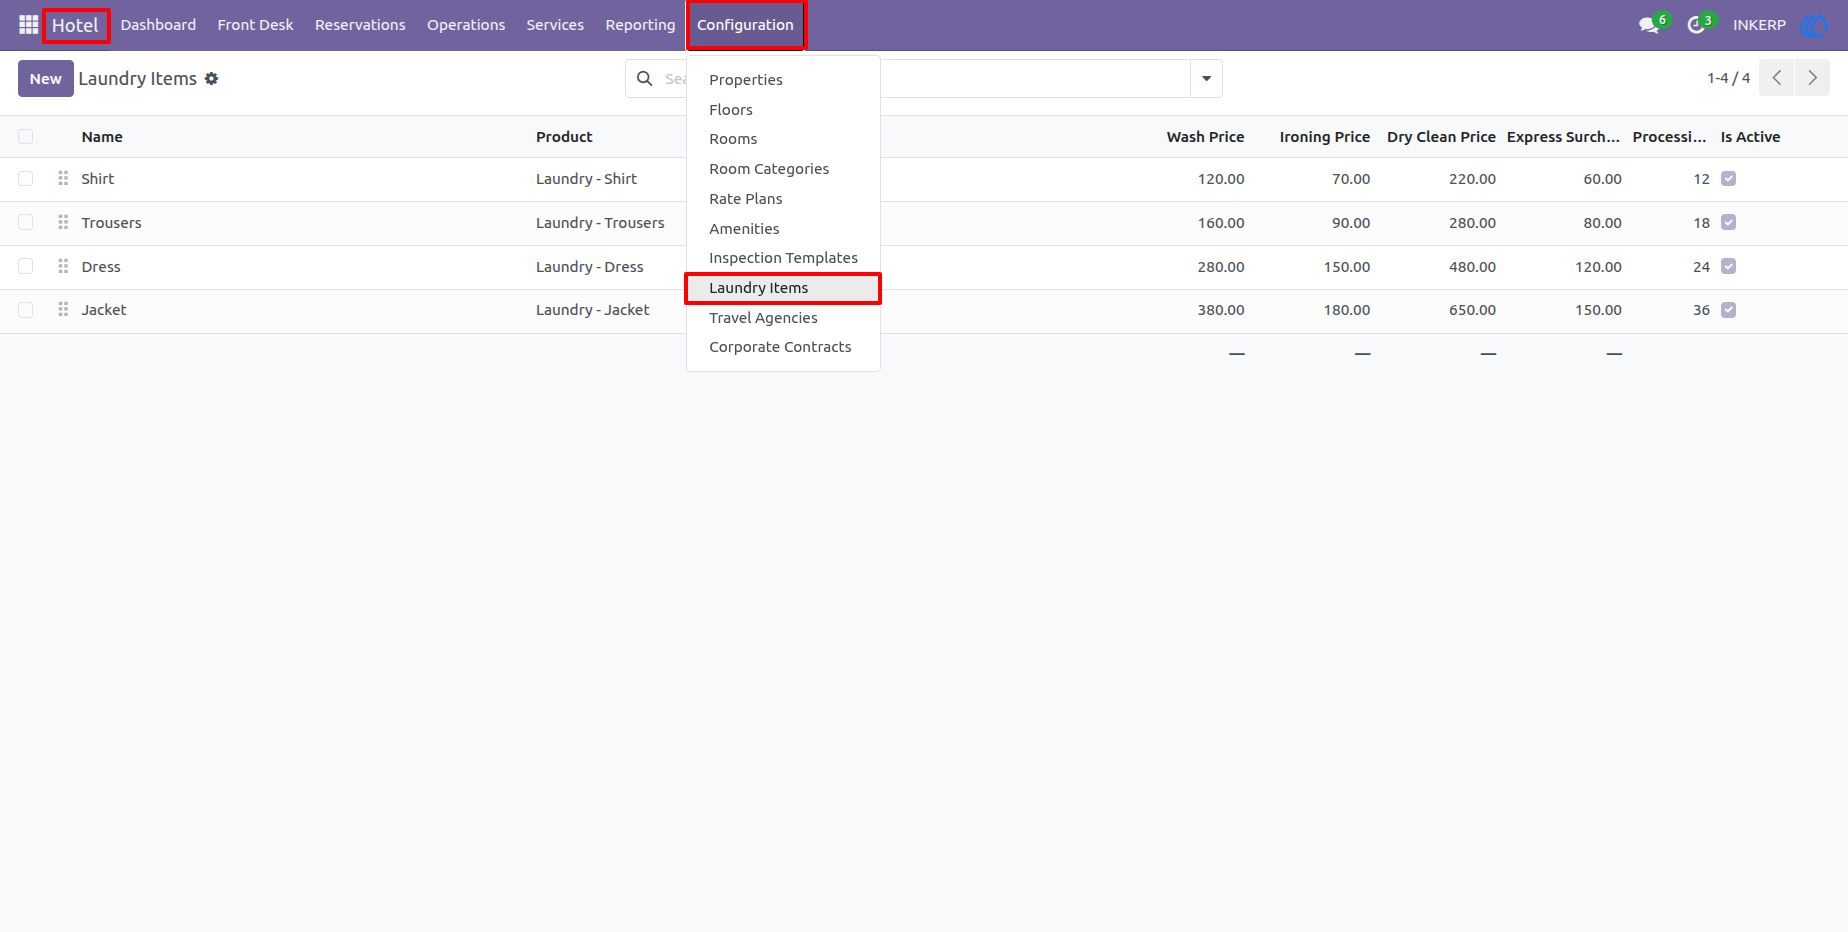Screen dimensions: 1848x932
Task: Sort by the Wash Price column header
Action: click(1205, 137)
